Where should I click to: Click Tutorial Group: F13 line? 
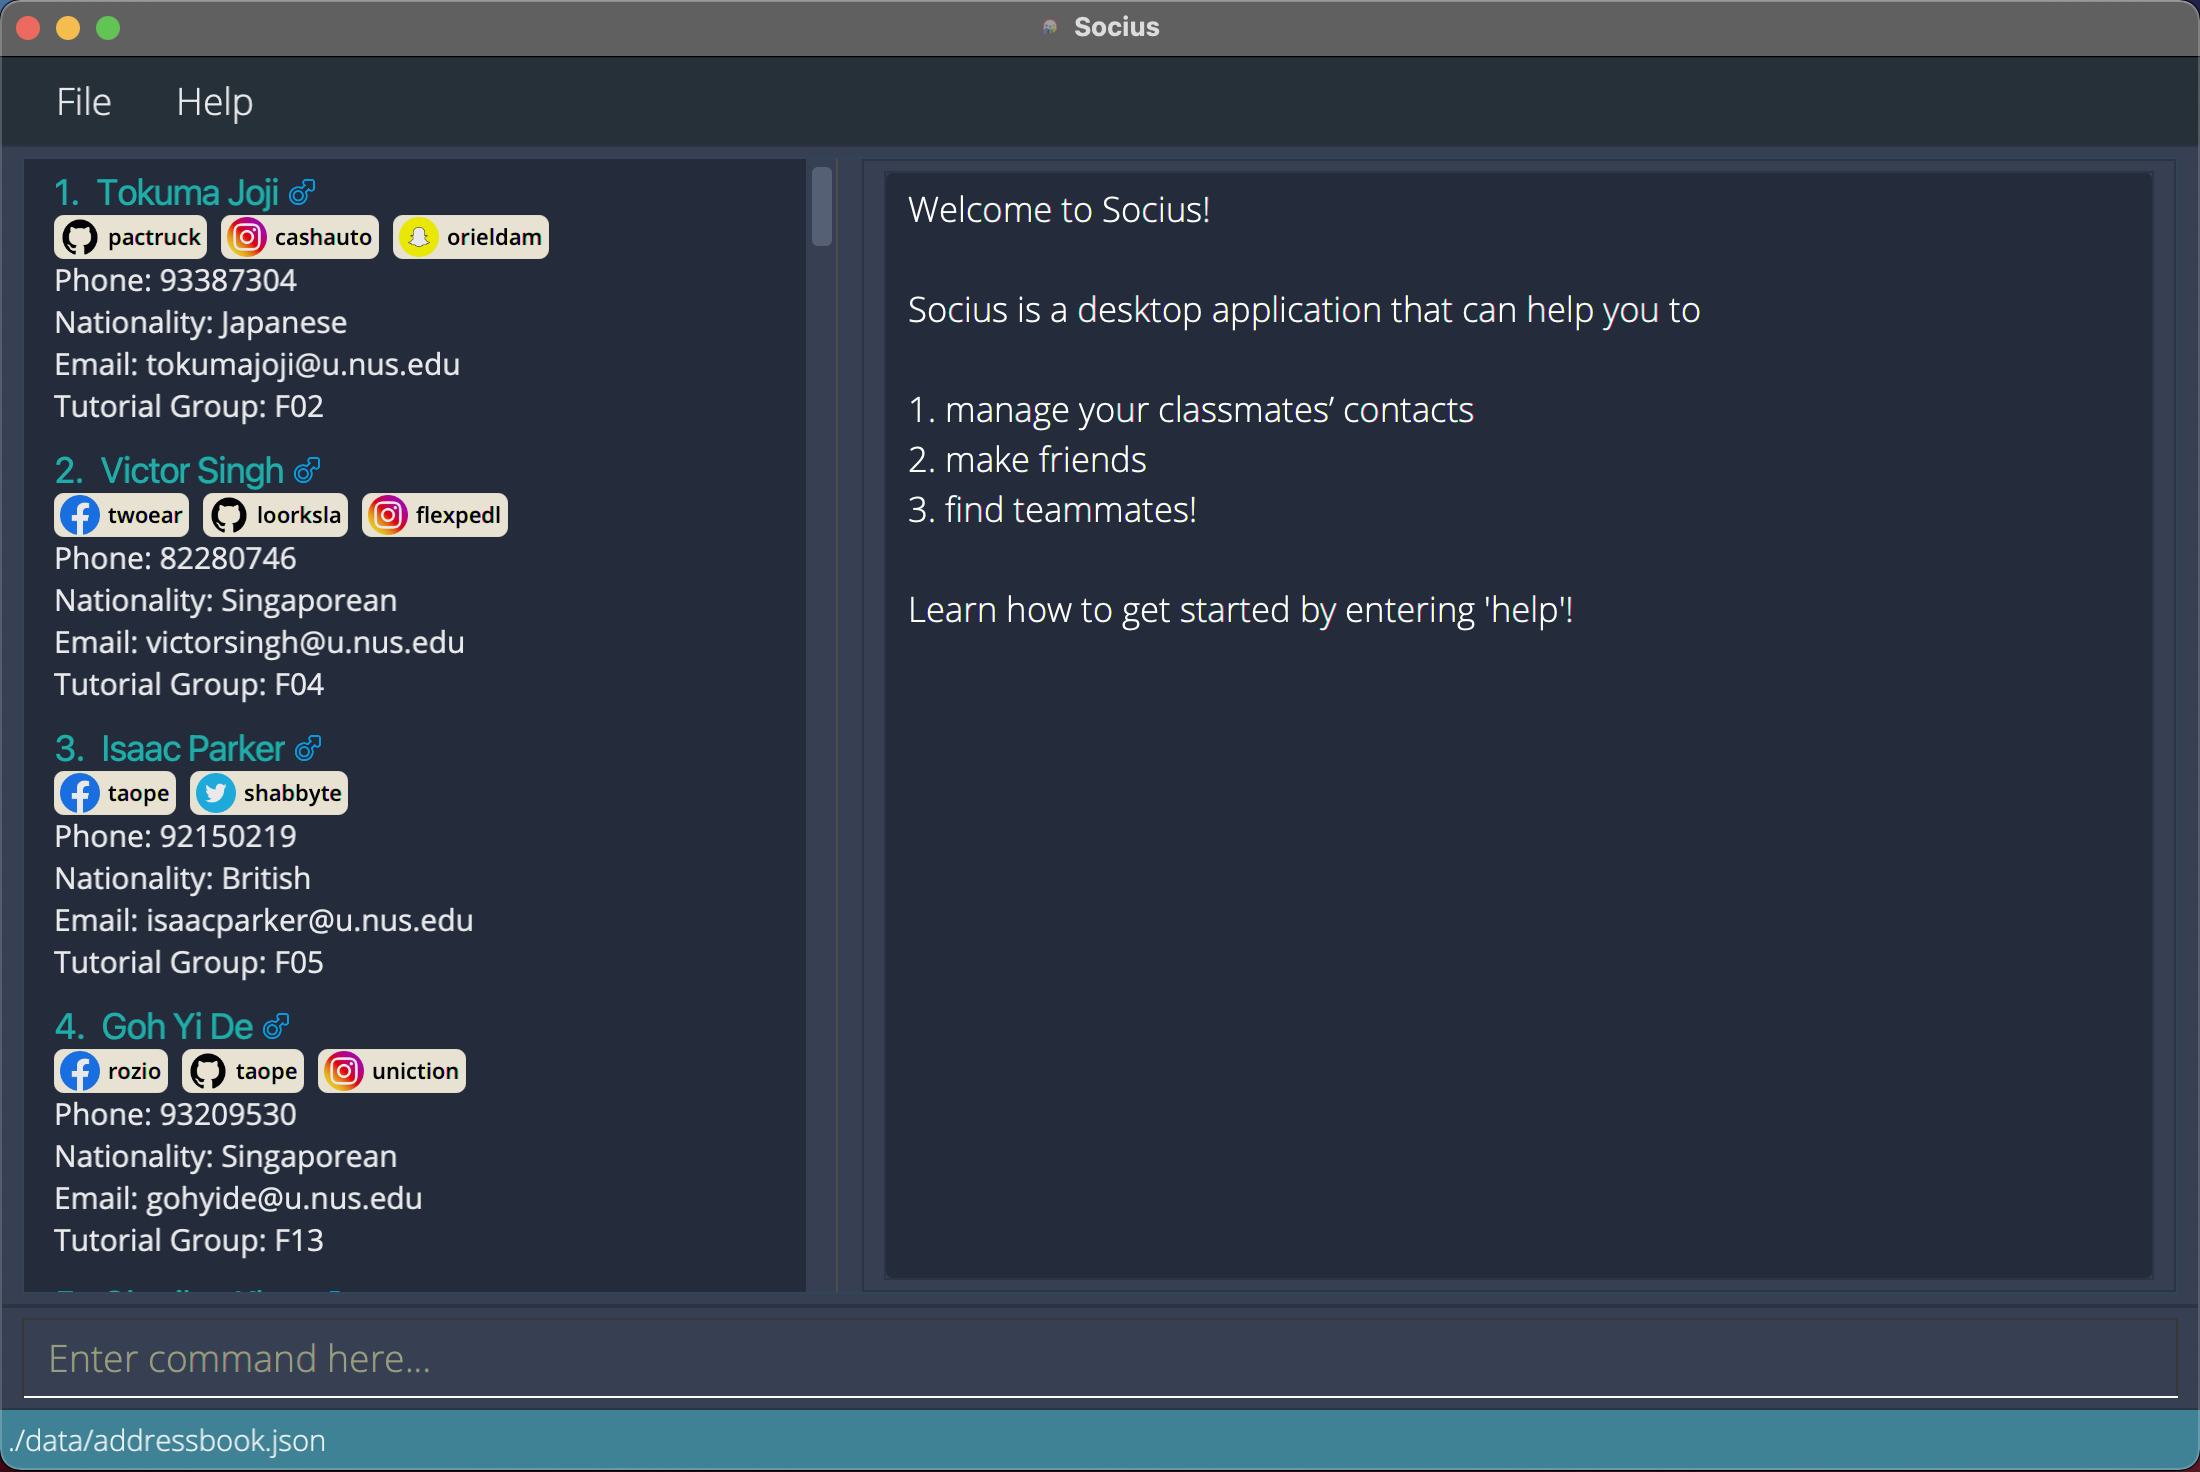coord(189,1240)
